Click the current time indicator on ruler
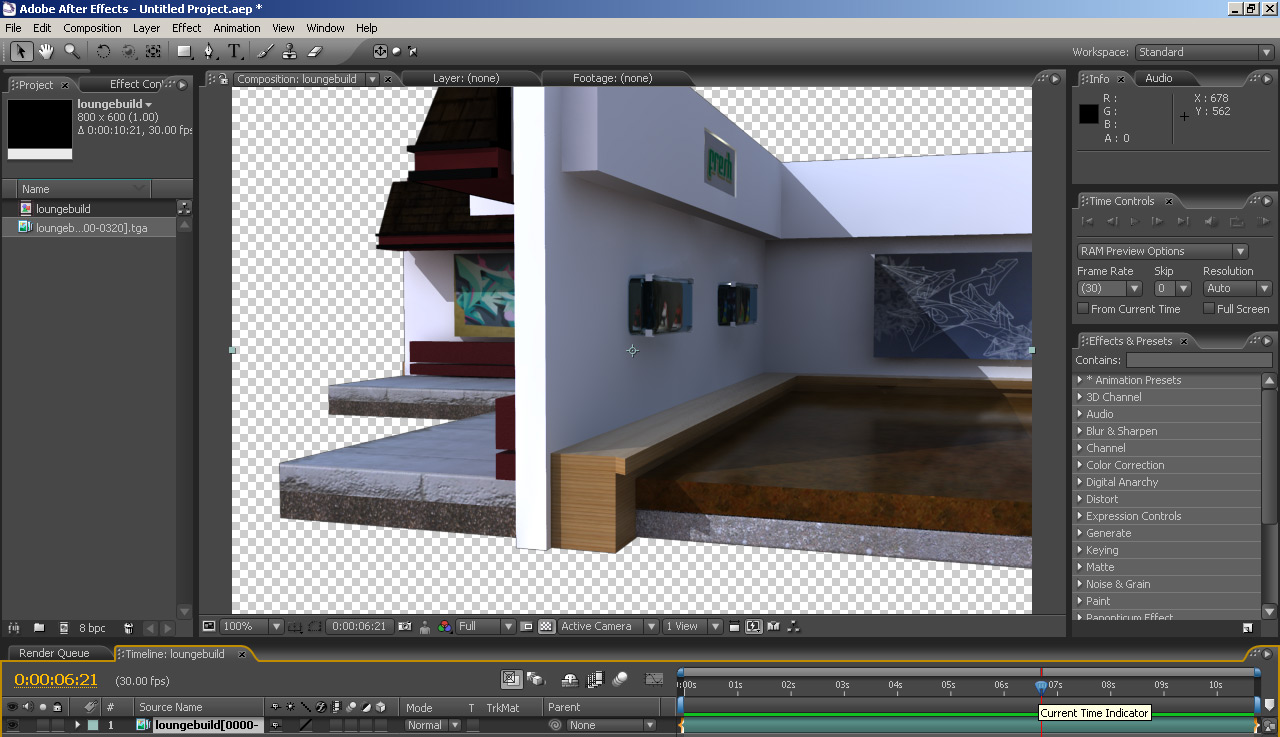This screenshot has width=1280, height=737. [1041, 687]
